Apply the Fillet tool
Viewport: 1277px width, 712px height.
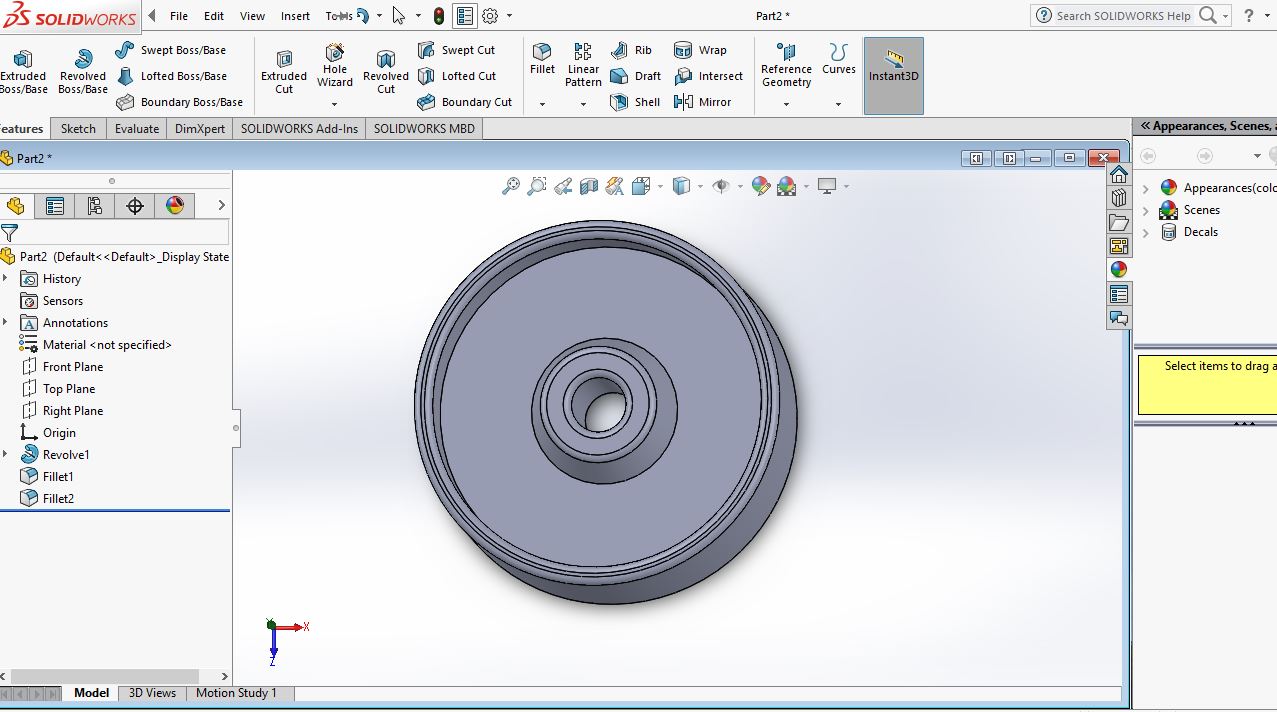[x=542, y=59]
